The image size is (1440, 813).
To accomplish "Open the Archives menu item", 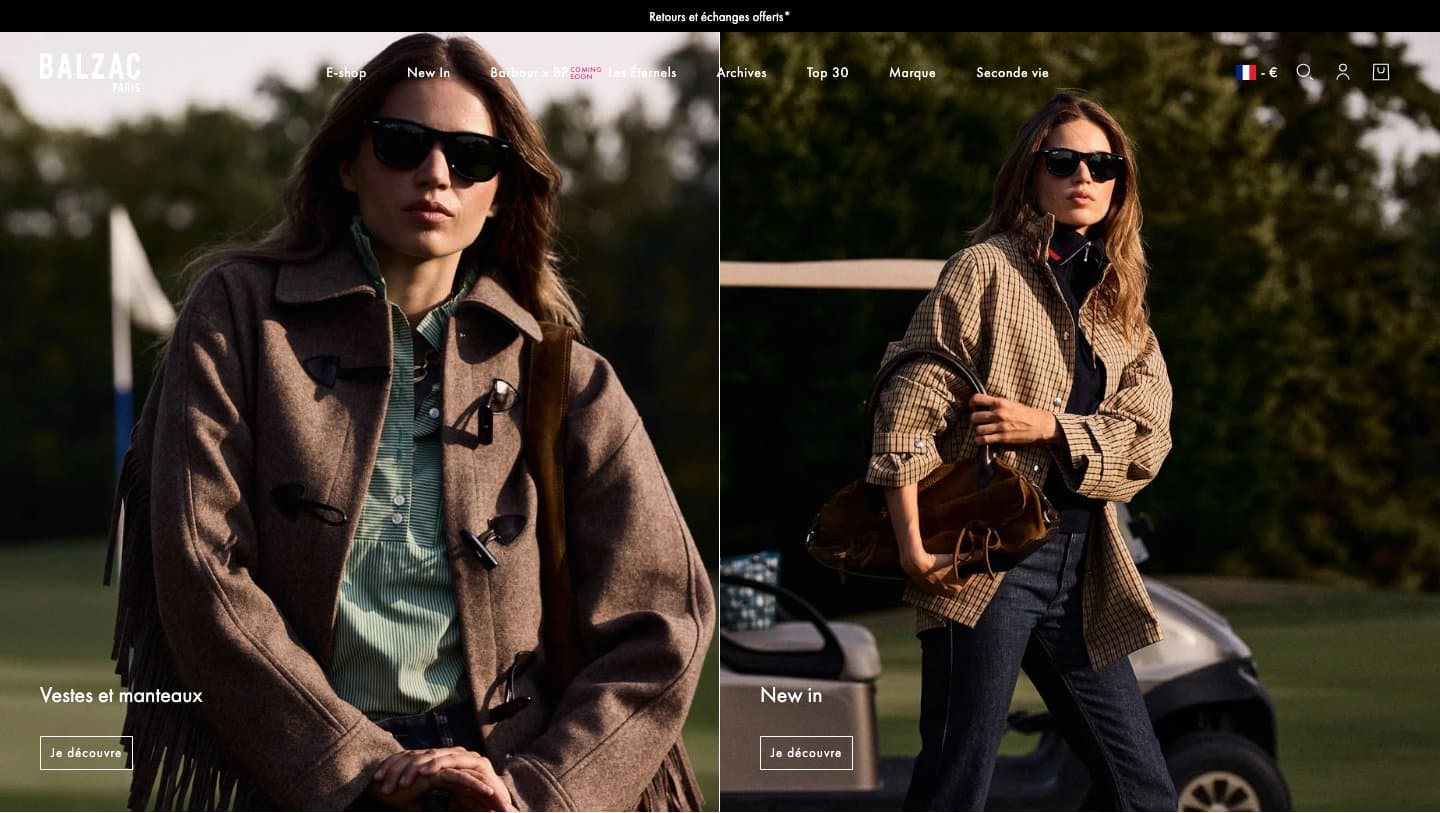I will [741, 73].
